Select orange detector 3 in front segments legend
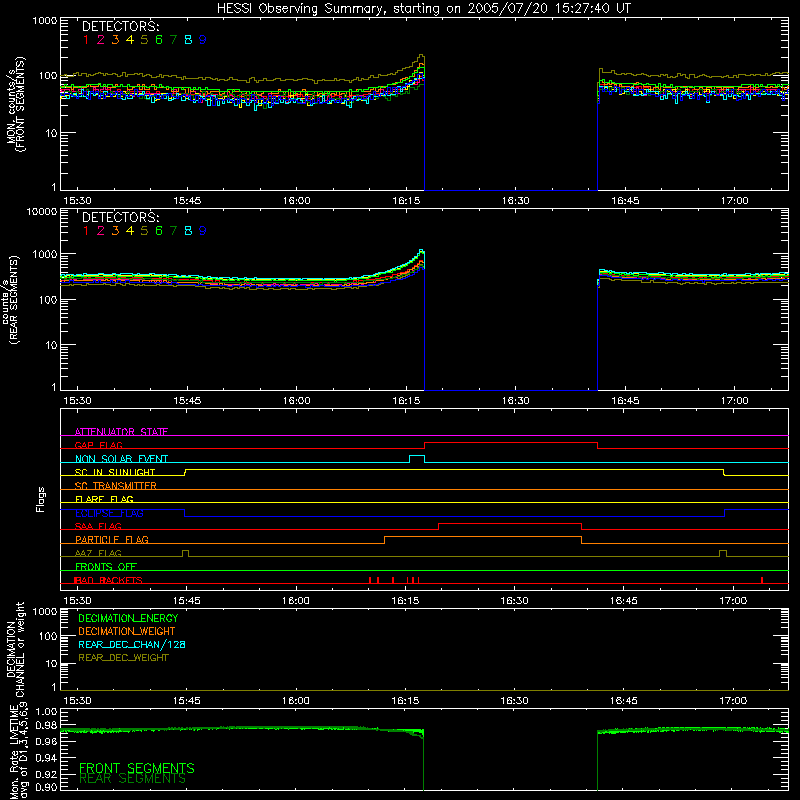Image resolution: width=800 pixels, height=800 pixels. (x=115, y=40)
